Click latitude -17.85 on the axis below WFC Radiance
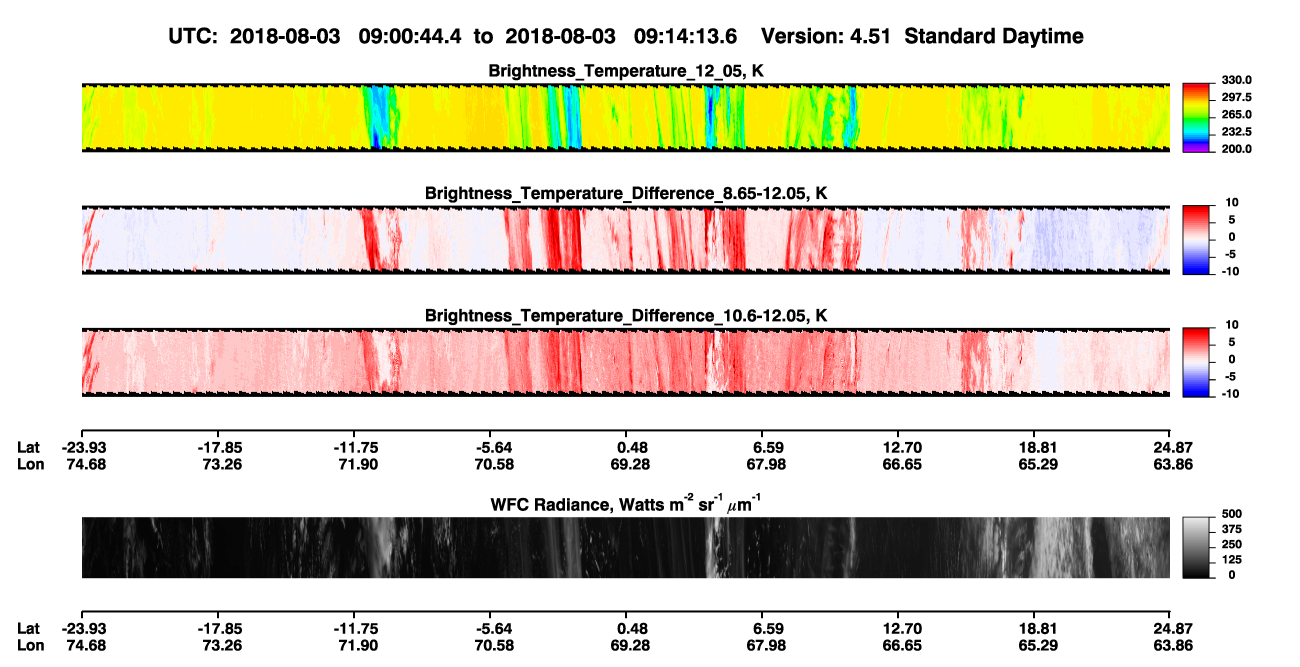The width and height of the screenshot is (1300, 667). pos(218,628)
